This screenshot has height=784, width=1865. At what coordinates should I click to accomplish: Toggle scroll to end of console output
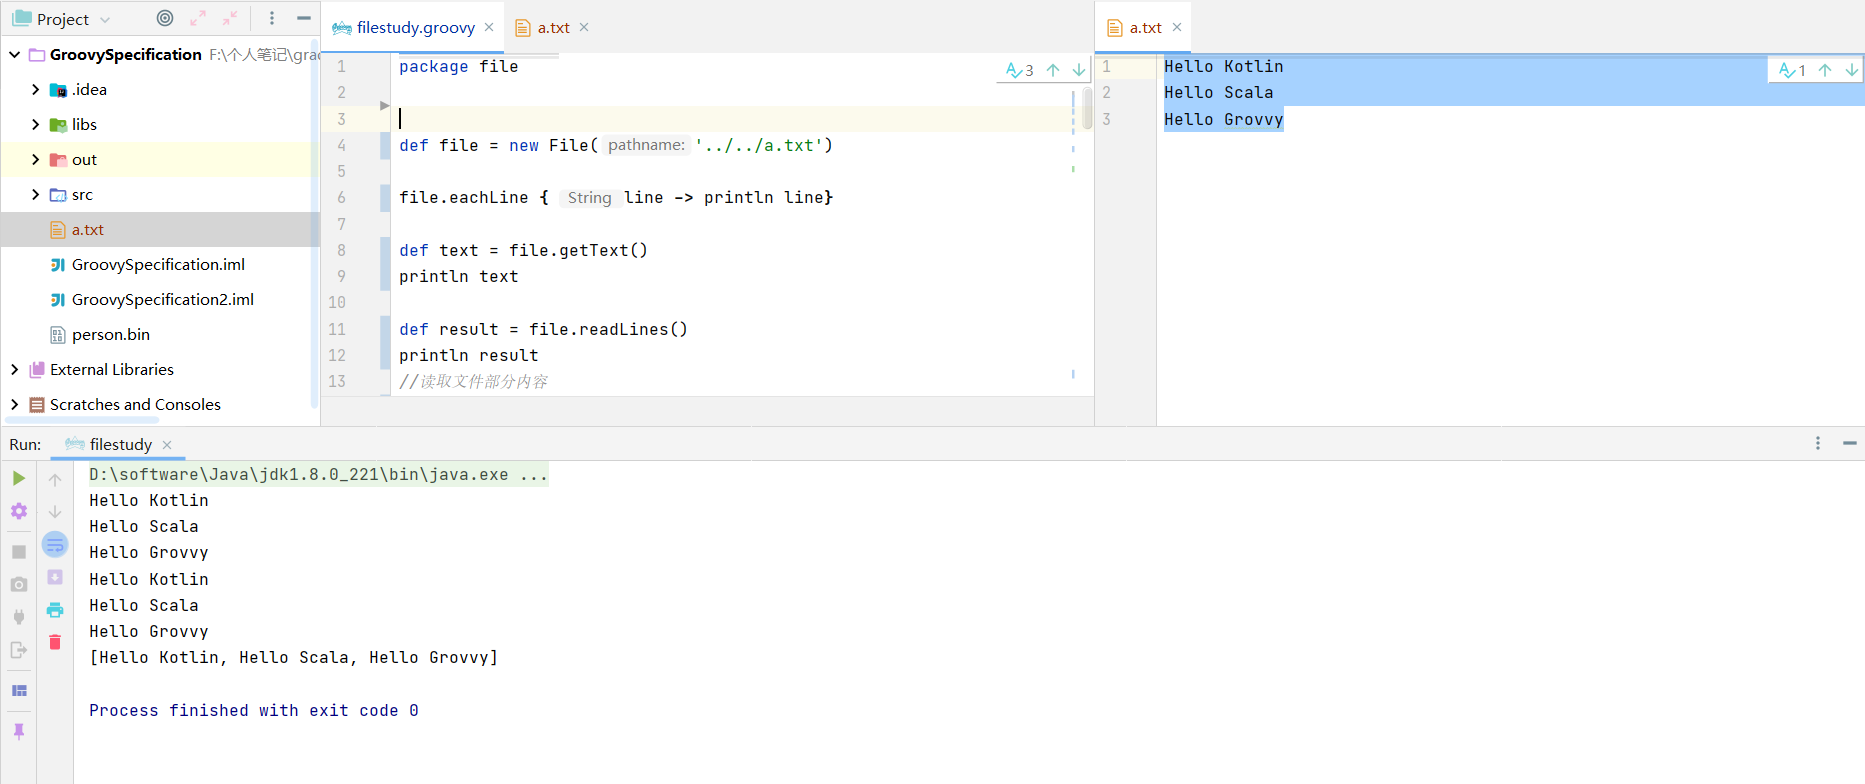(x=55, y=577)
